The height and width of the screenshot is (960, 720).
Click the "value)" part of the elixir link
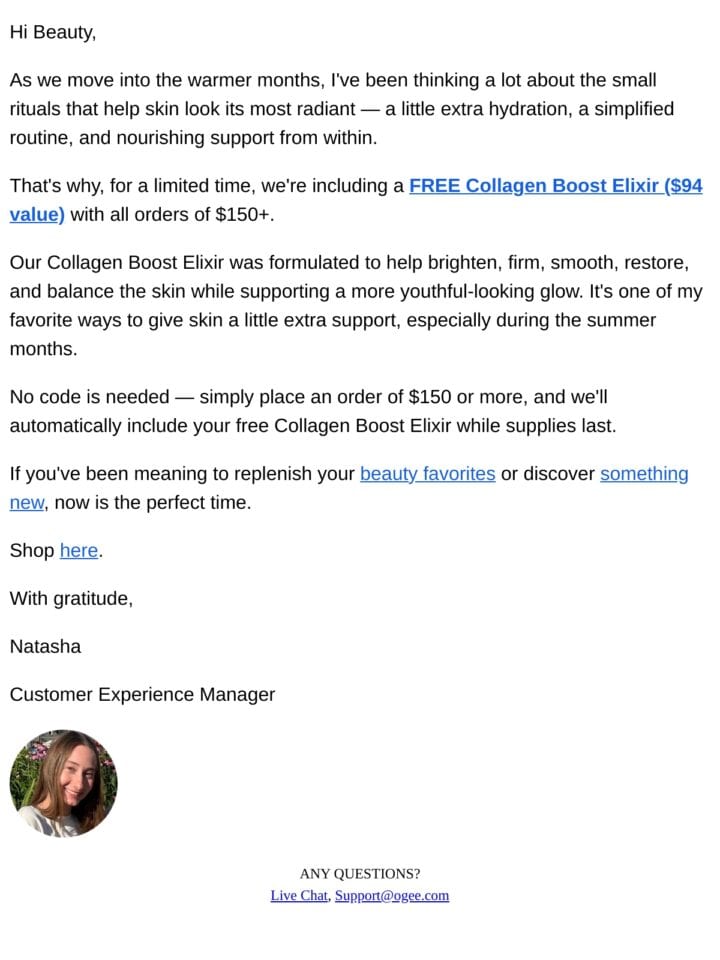[37, 215]
